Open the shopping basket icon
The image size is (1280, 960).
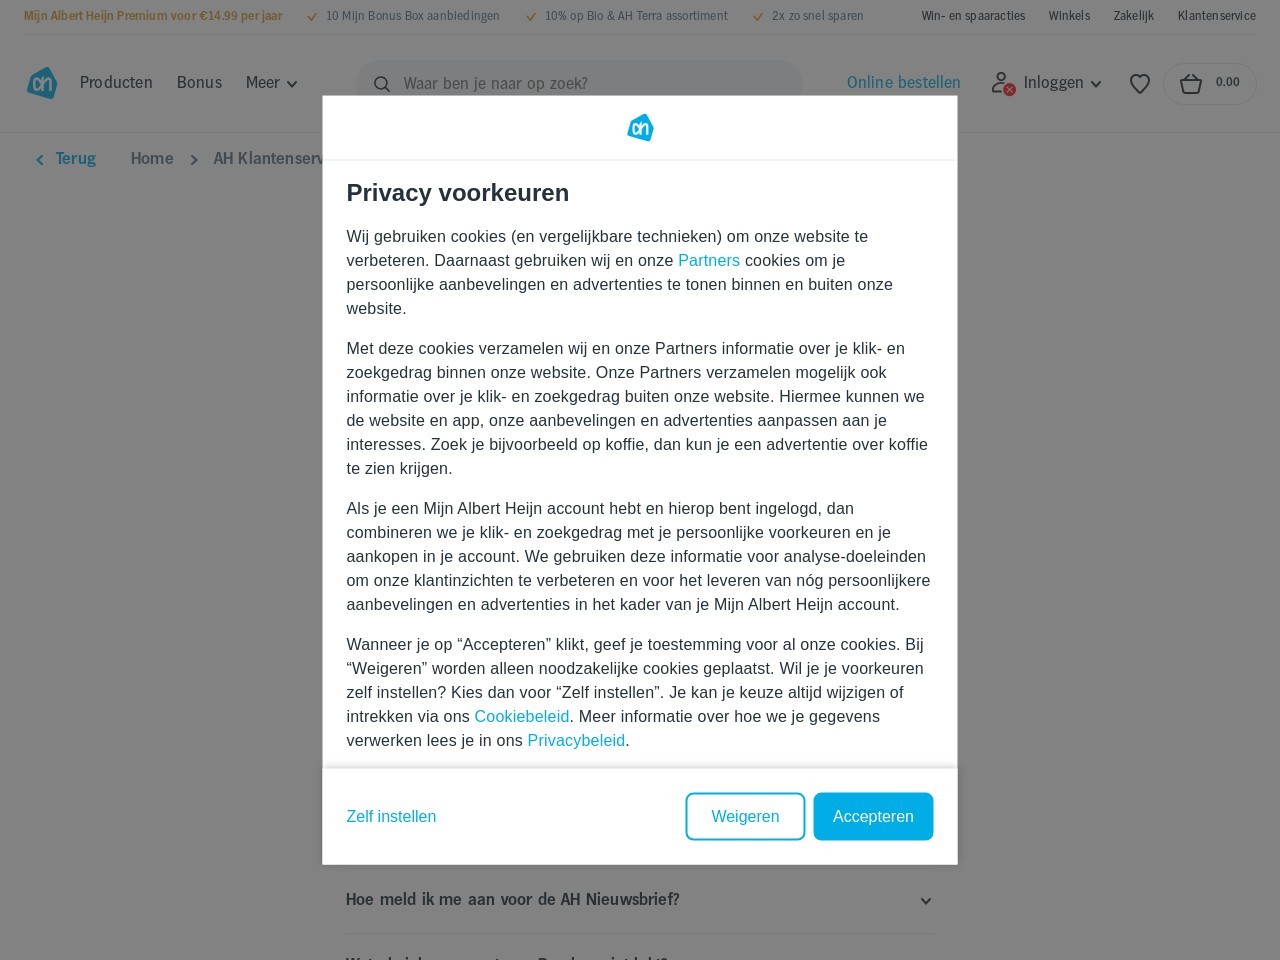[1191, 84]
